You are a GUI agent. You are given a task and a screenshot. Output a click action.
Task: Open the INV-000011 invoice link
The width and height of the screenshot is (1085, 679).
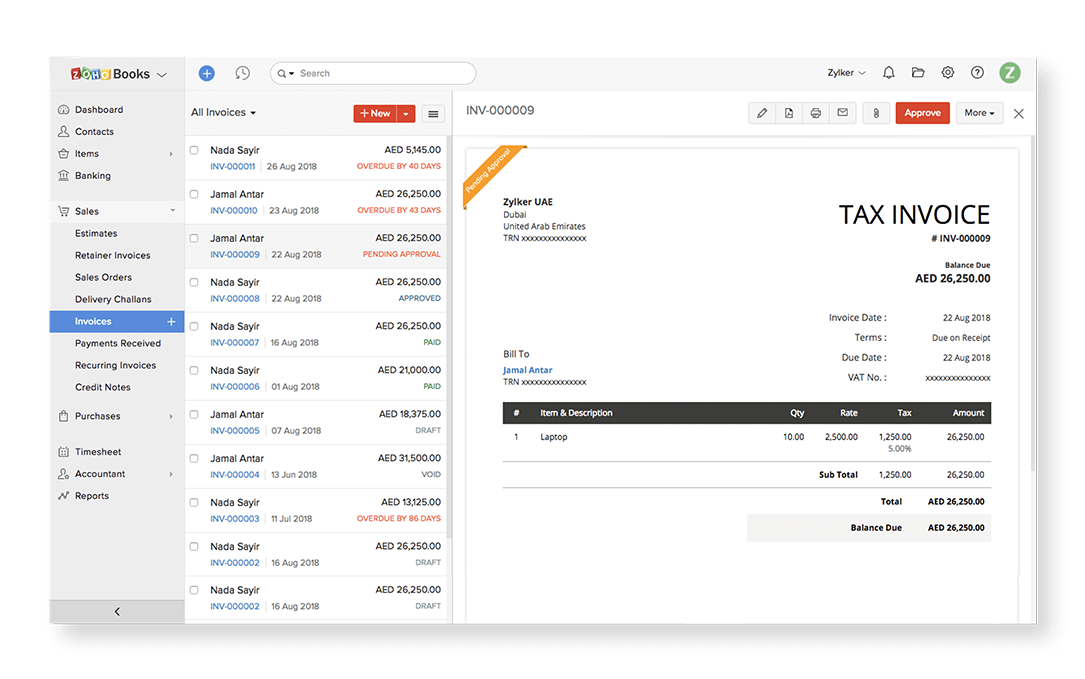click(232, 166)
